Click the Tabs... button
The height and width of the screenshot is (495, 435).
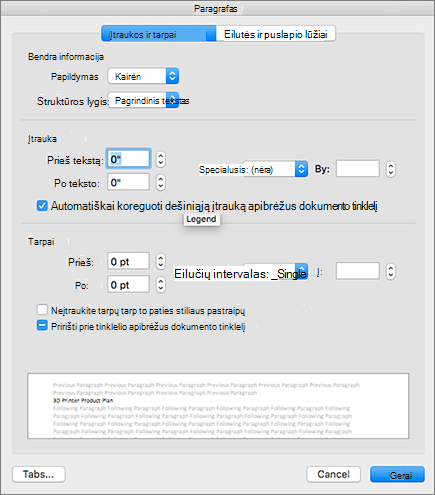click(x=39, y=474)
